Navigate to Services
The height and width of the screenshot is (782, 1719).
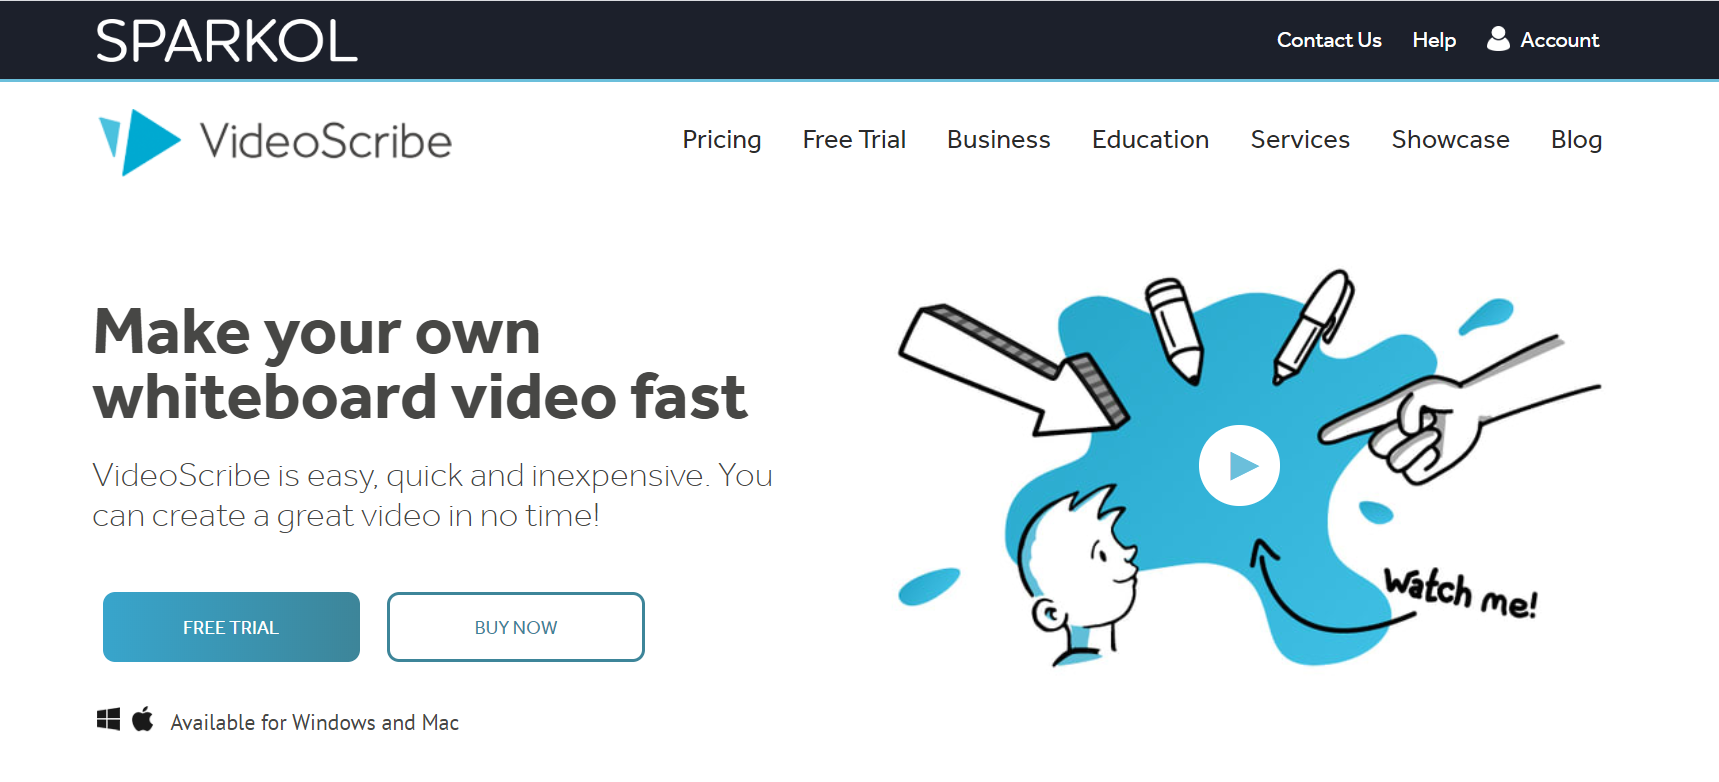coord(1300,140)
